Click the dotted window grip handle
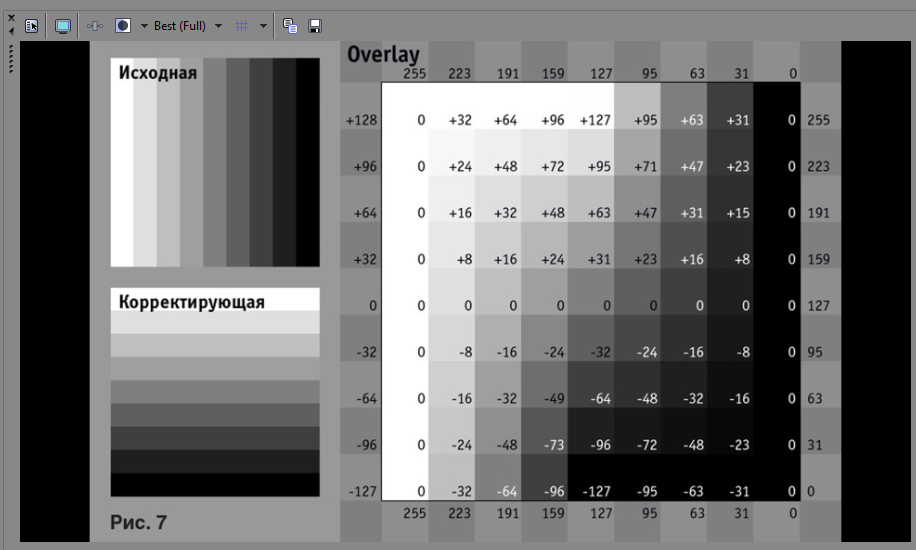This screenshot has width=916, height=550. pos(11,59)
